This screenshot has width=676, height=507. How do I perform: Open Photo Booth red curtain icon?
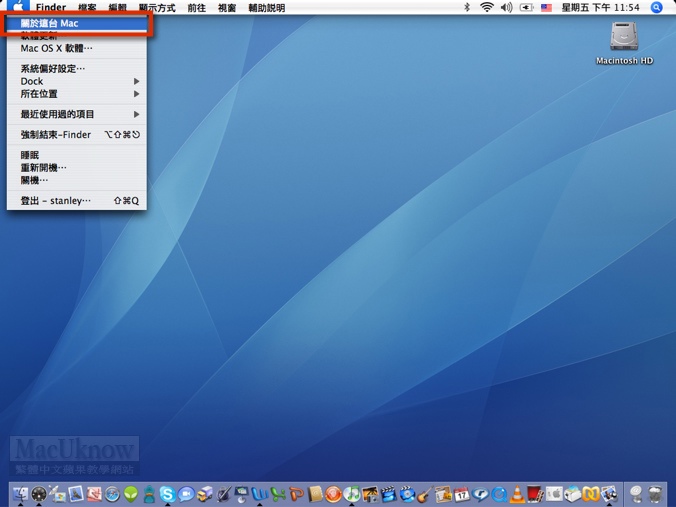(x=535, y=494)
